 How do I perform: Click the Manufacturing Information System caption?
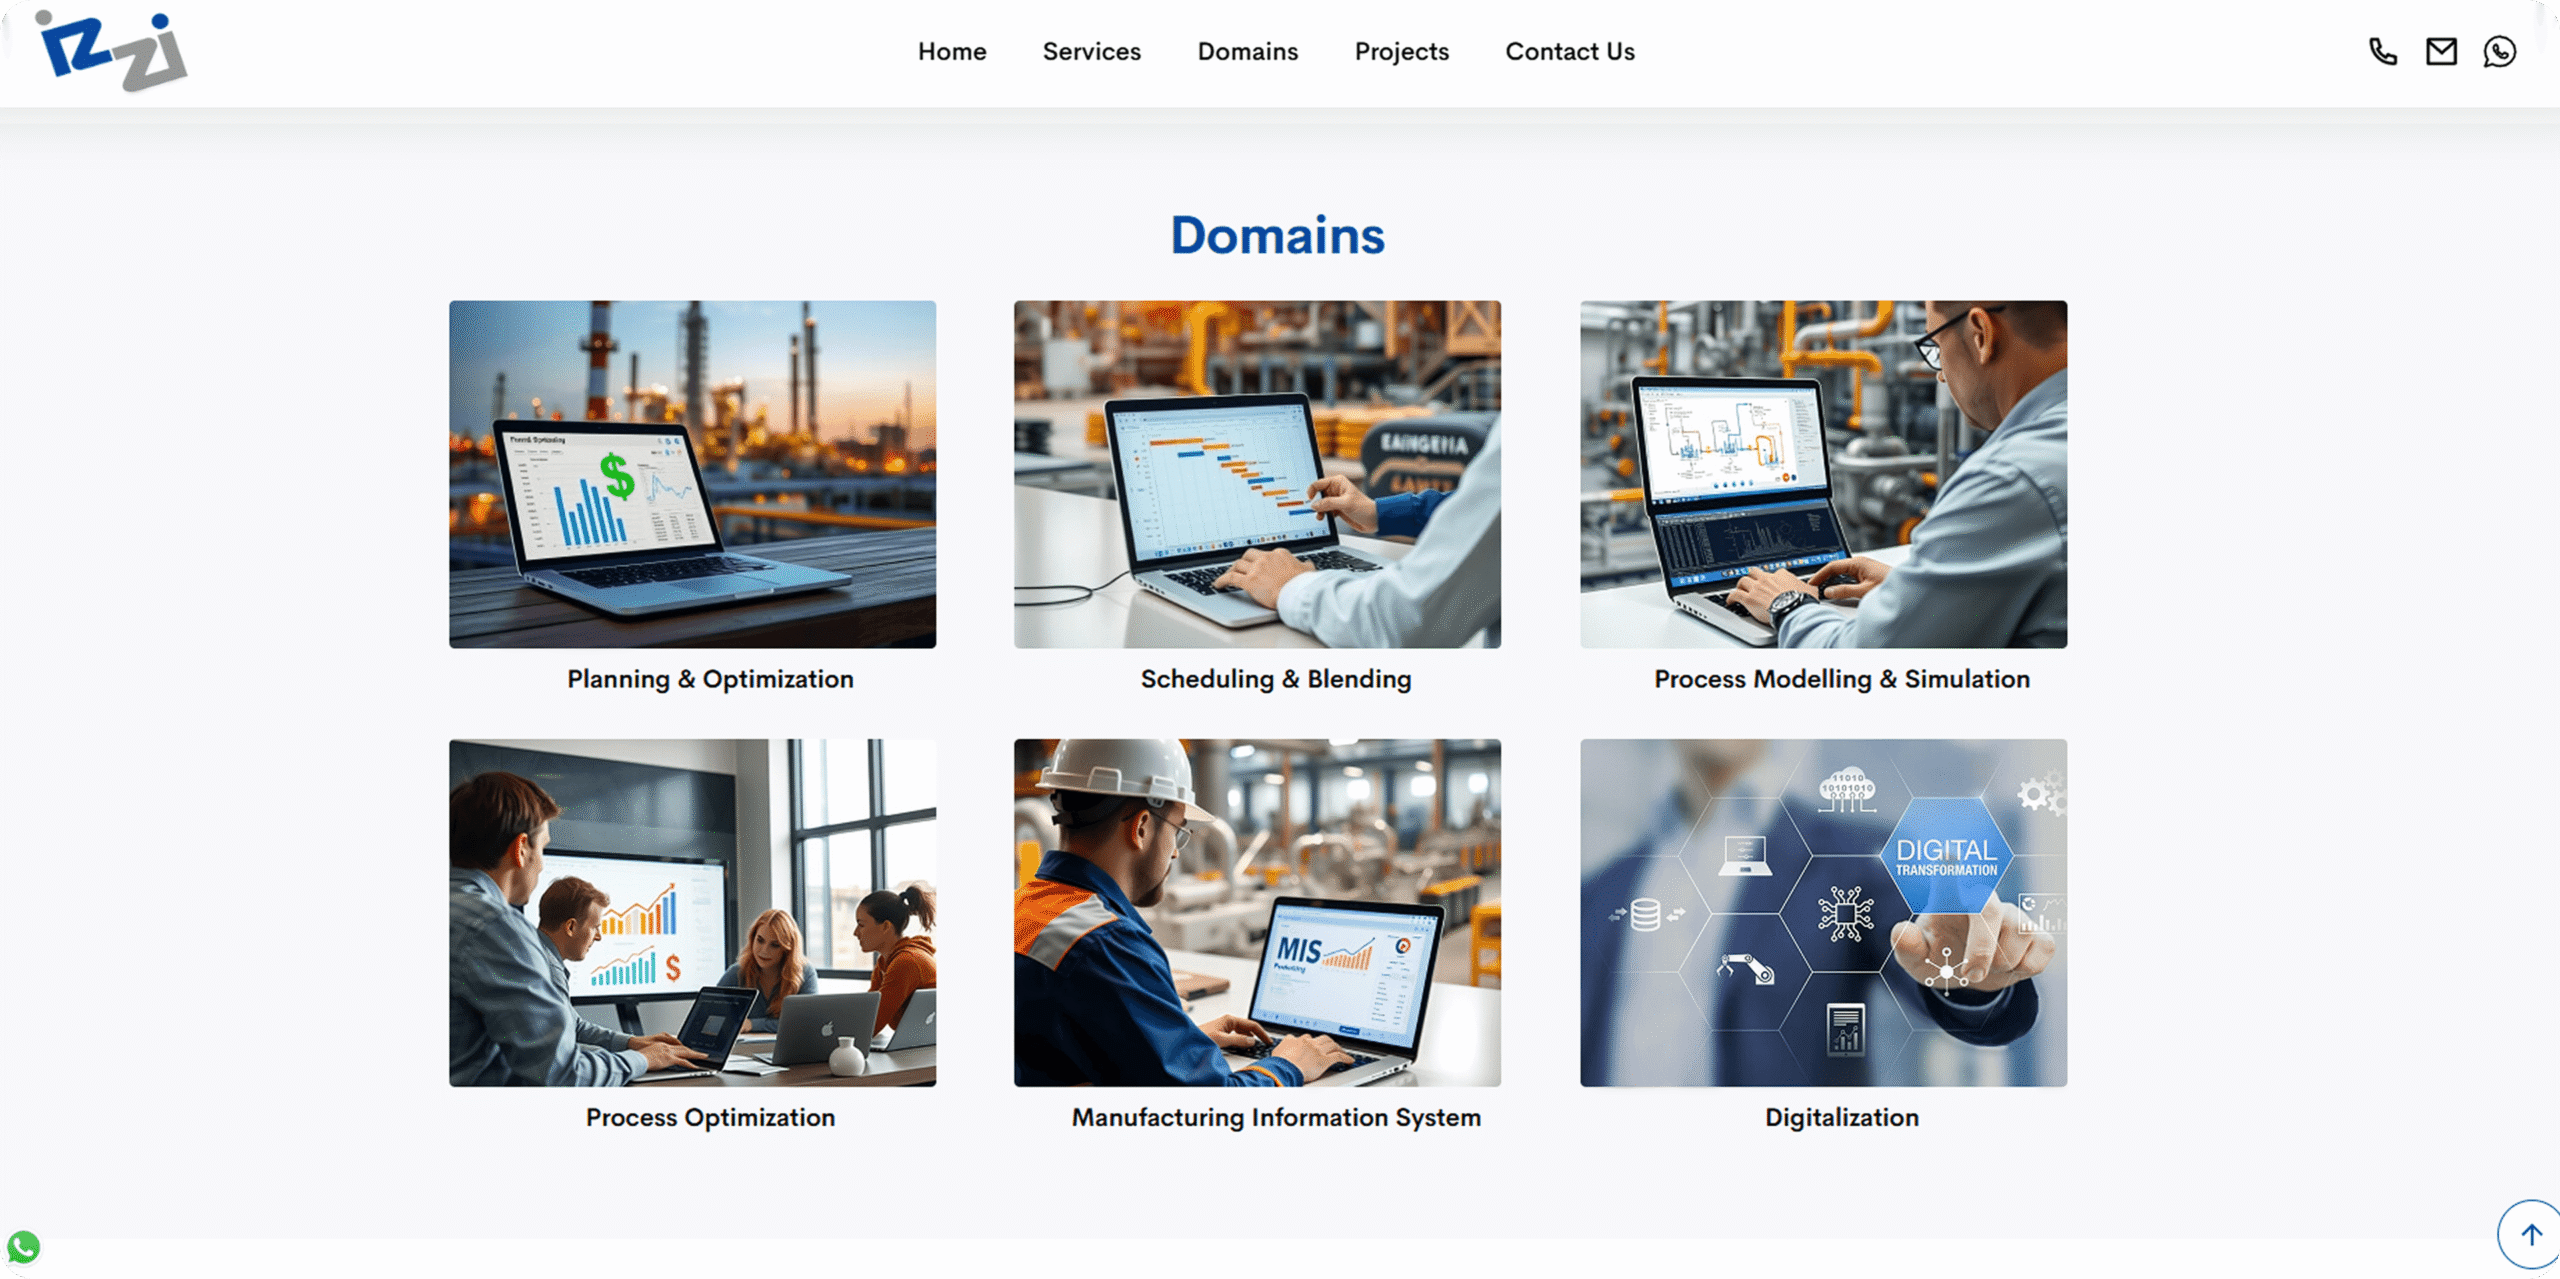1276,1117
